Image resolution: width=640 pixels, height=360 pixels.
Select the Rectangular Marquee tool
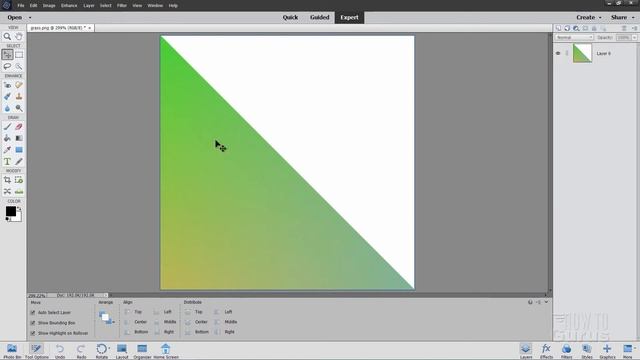click(x=19, y=55)
